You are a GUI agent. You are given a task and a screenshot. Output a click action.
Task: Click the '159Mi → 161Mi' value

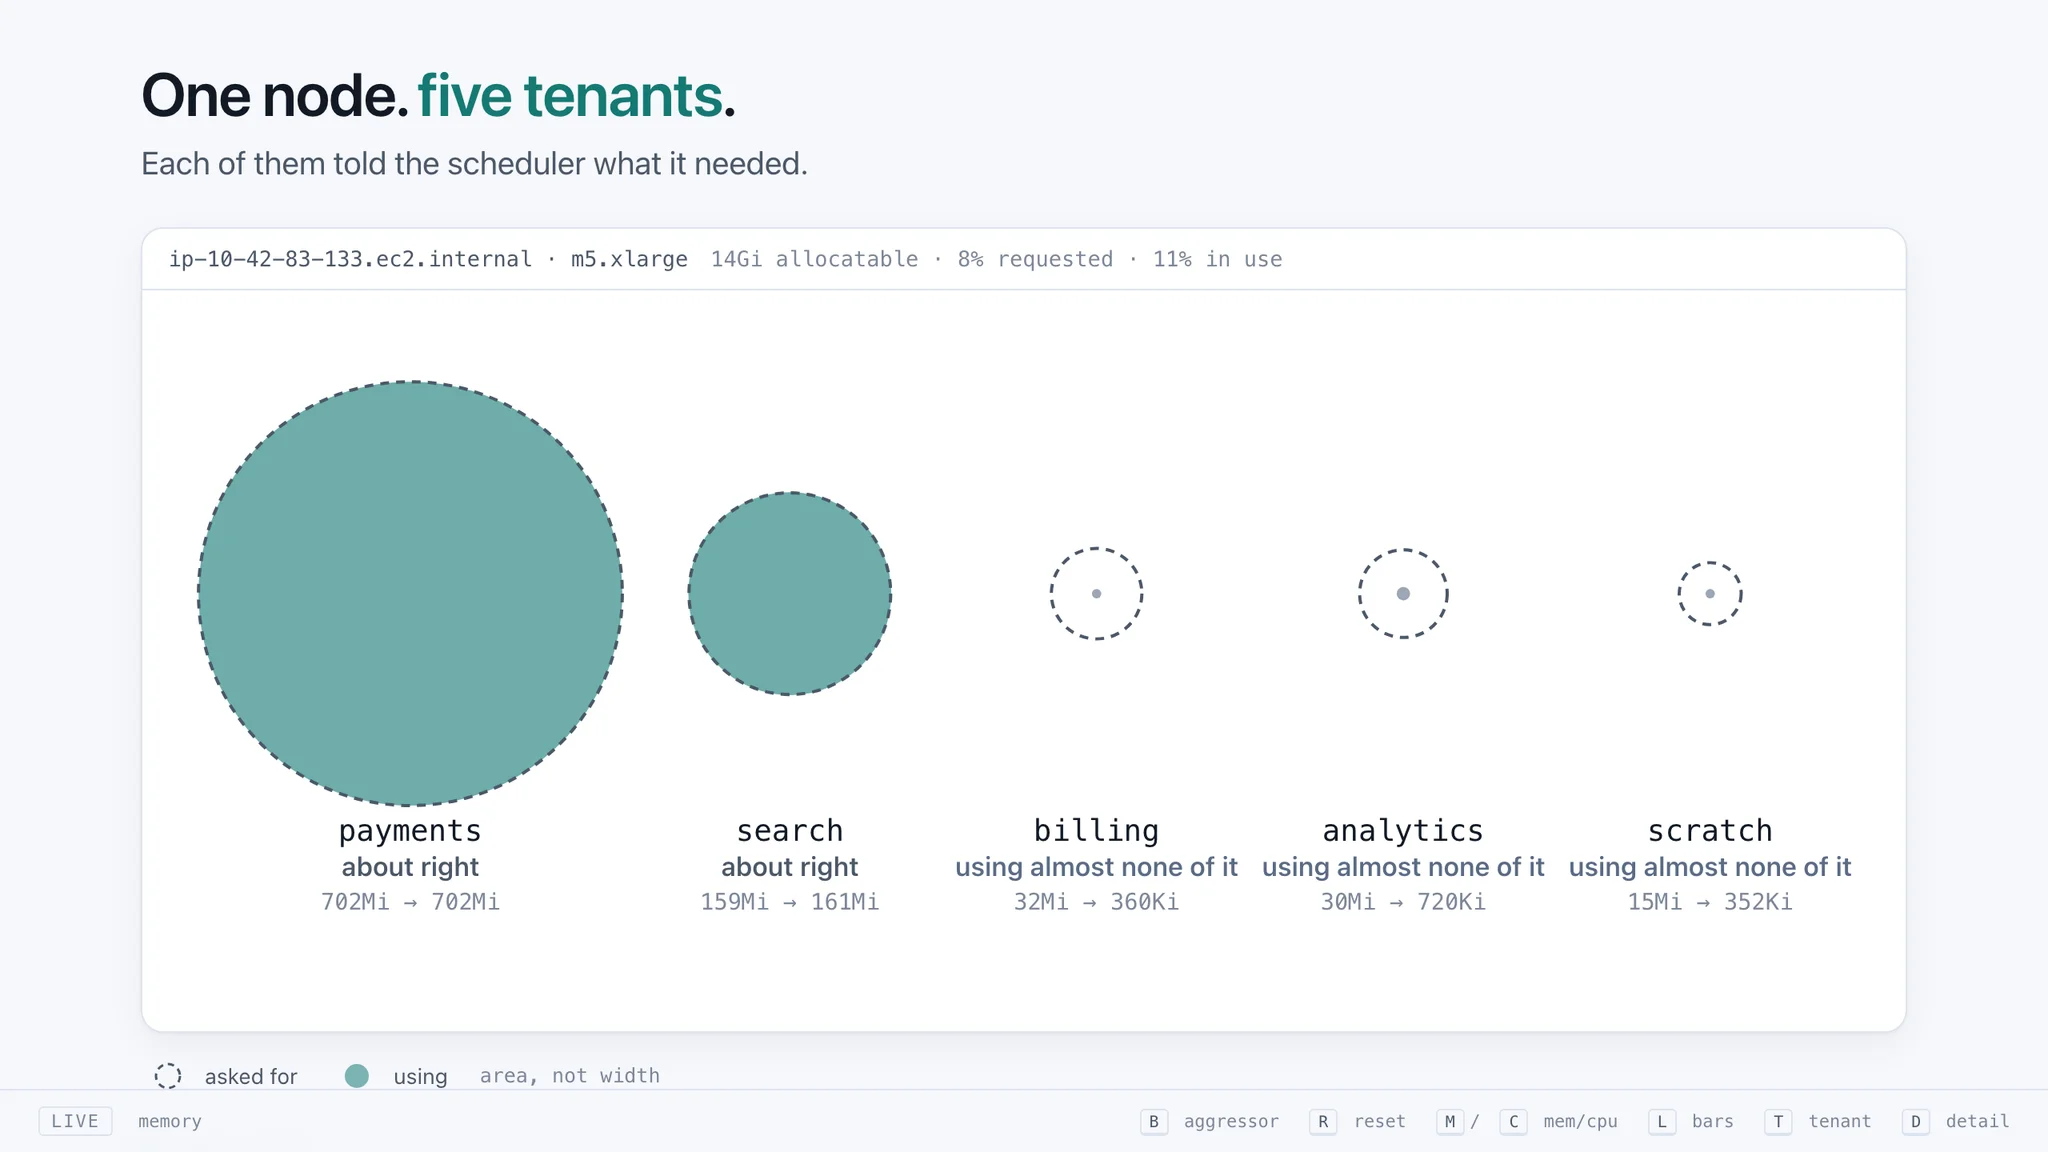[790, 902]
